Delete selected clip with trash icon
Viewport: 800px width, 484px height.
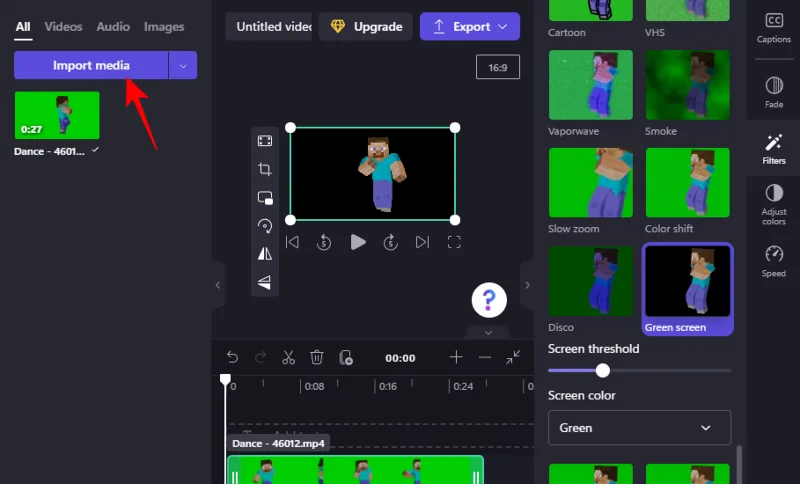click(316, 358)
